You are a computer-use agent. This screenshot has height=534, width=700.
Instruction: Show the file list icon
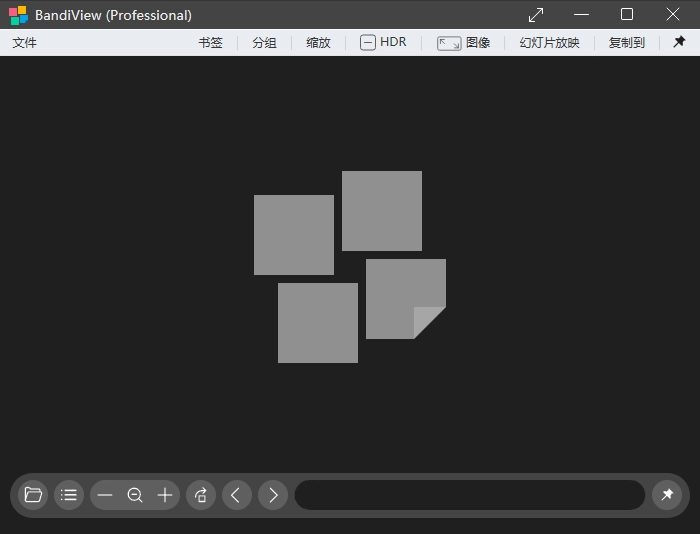coord(69,495)
